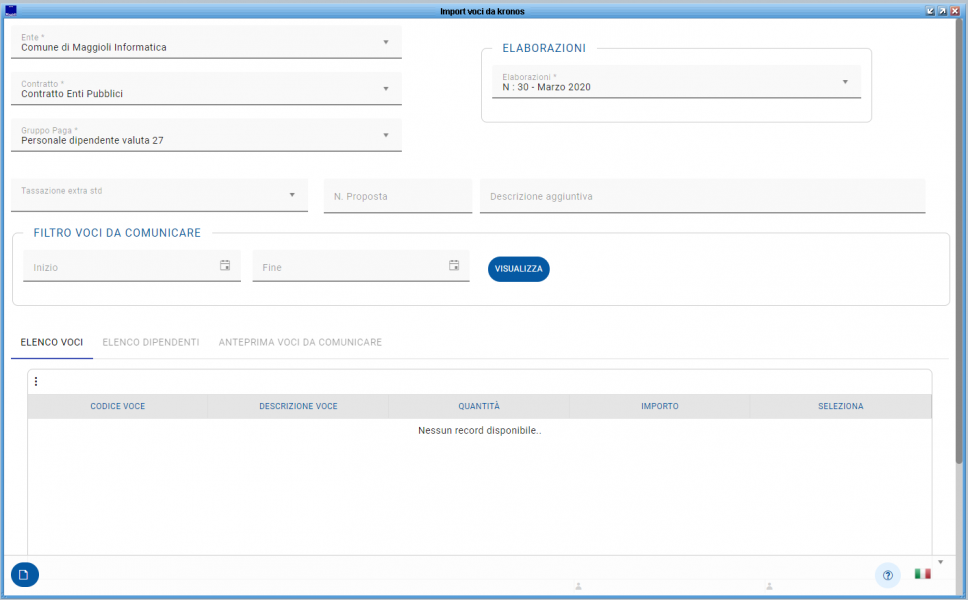Open the Elaborazioni dropdown
The height and width of the screenshot is (600, 968).
845,82
